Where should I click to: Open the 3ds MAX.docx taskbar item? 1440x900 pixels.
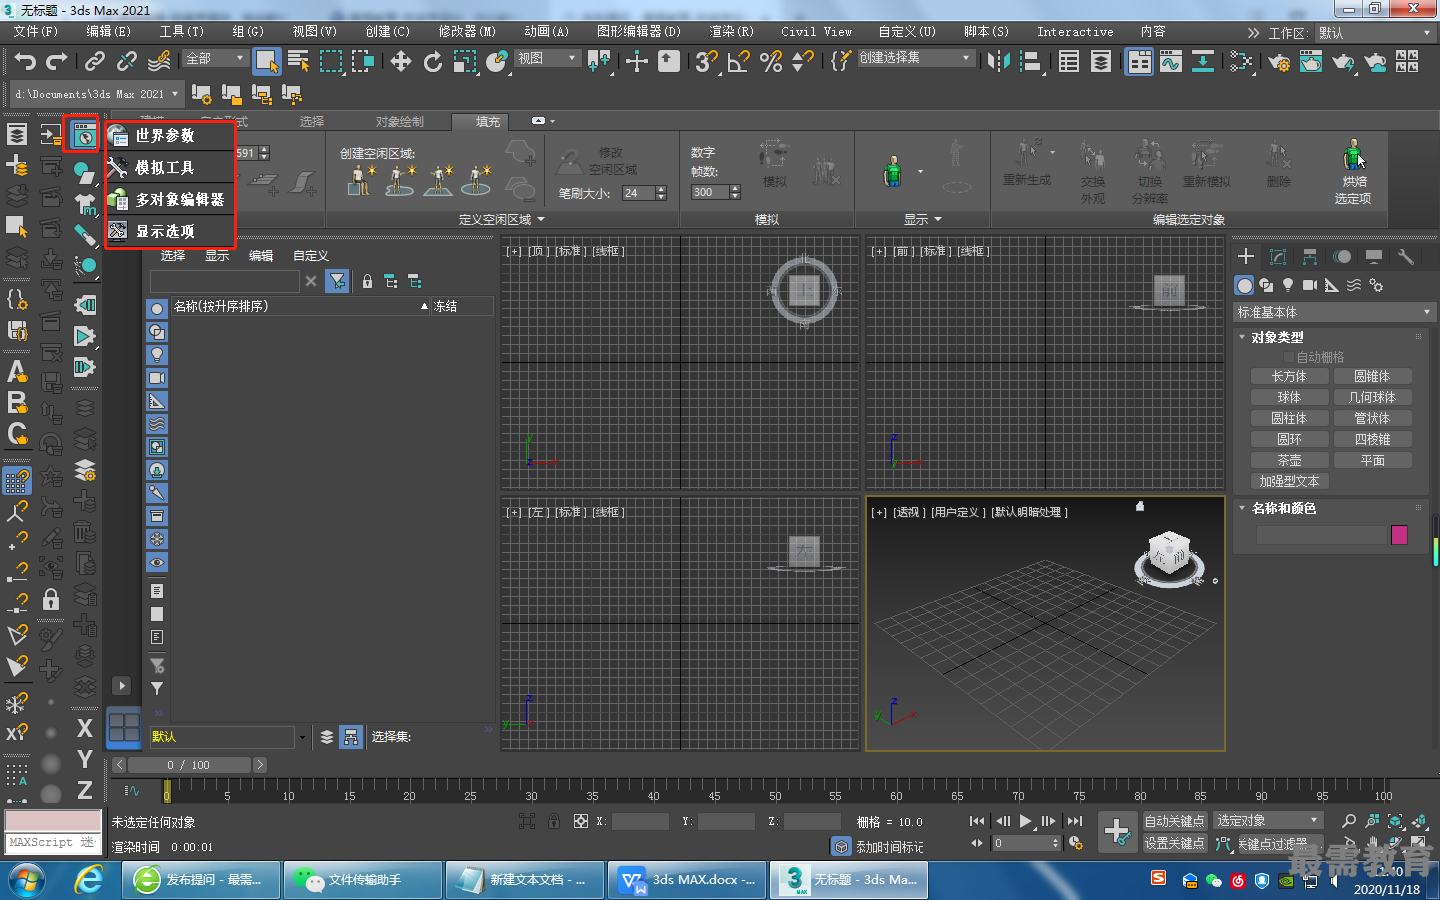tap(688, 880)
